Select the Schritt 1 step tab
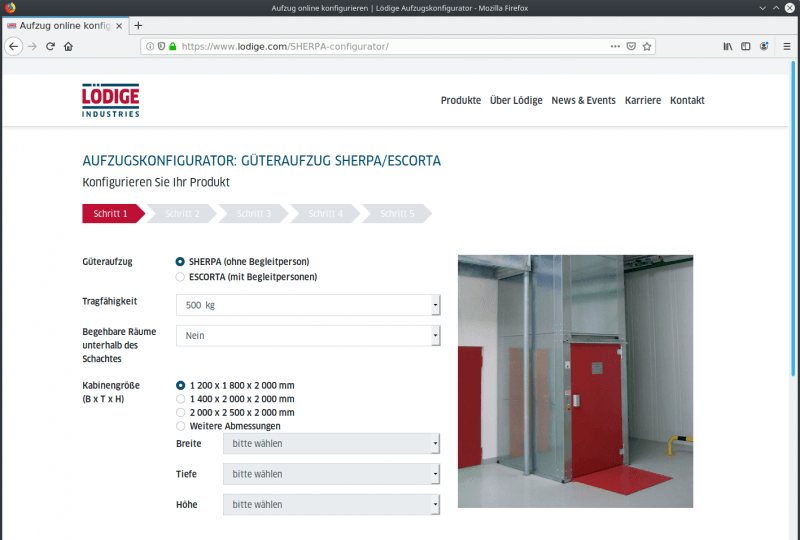This screenshot has height=540, width=800. click(113, 214)
